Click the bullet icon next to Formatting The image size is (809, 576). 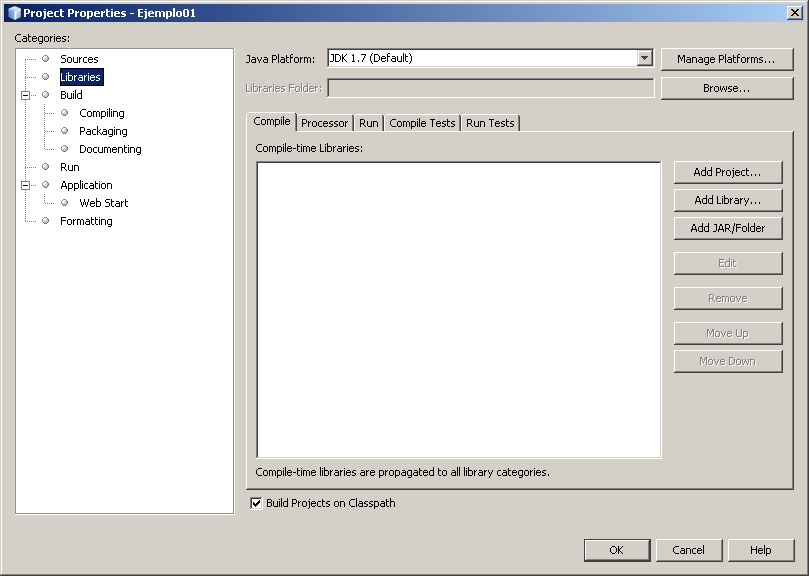[46, 221]
